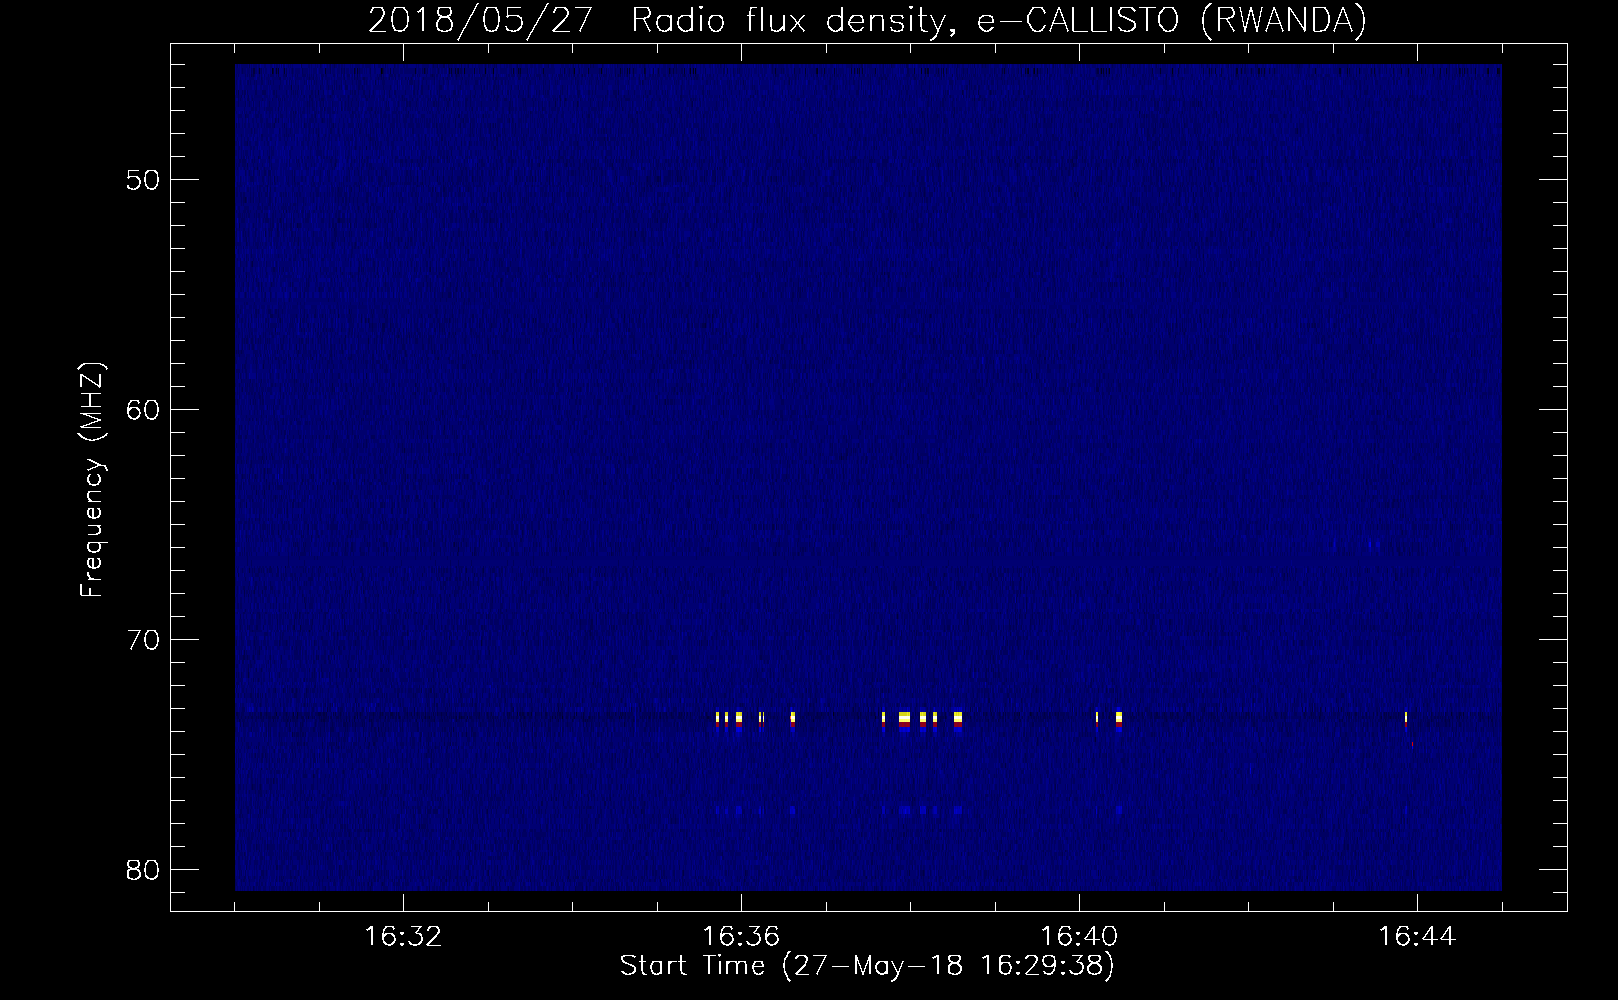Click the 16:40 time tick label
1618x1000 pixels.
[1079, 937]
